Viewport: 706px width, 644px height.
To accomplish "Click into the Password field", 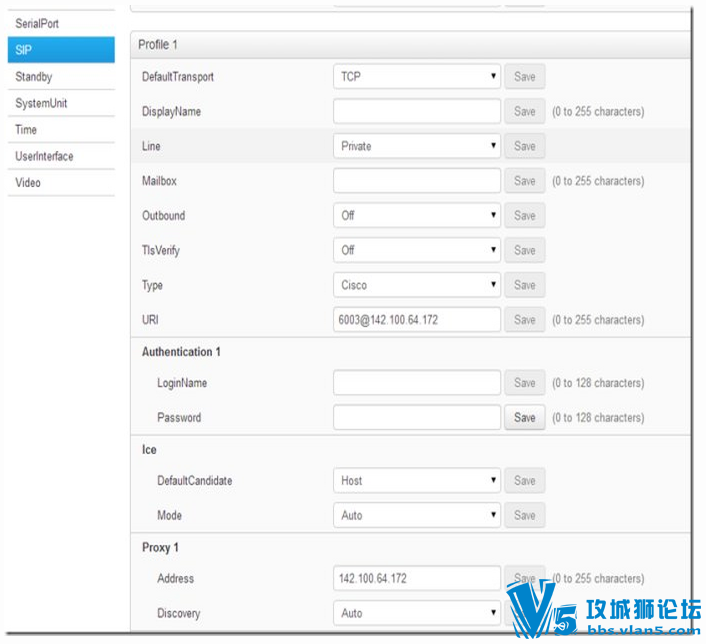I will (x=417, y=417).
